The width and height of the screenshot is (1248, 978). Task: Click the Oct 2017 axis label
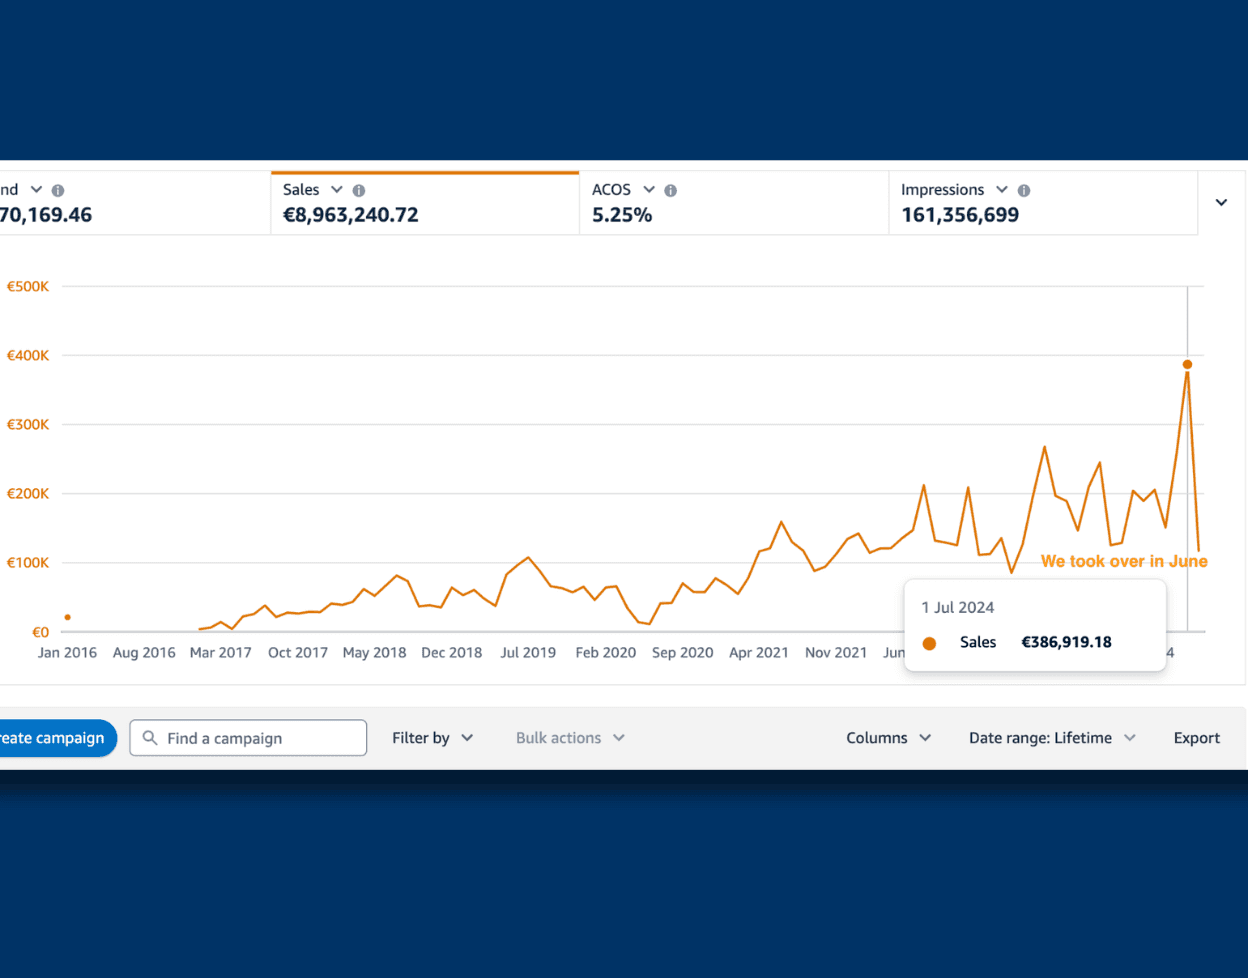pyautogui.click(x=298, y=653)
